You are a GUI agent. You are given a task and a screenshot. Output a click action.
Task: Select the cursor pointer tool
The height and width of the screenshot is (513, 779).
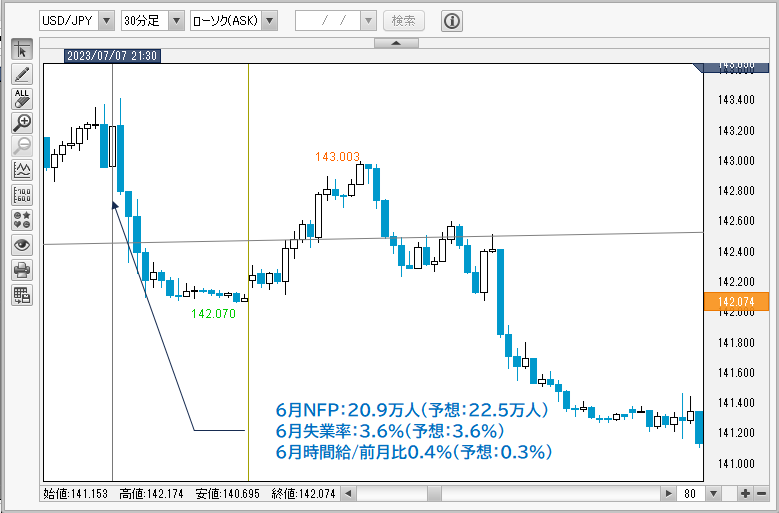coord(22,50)
